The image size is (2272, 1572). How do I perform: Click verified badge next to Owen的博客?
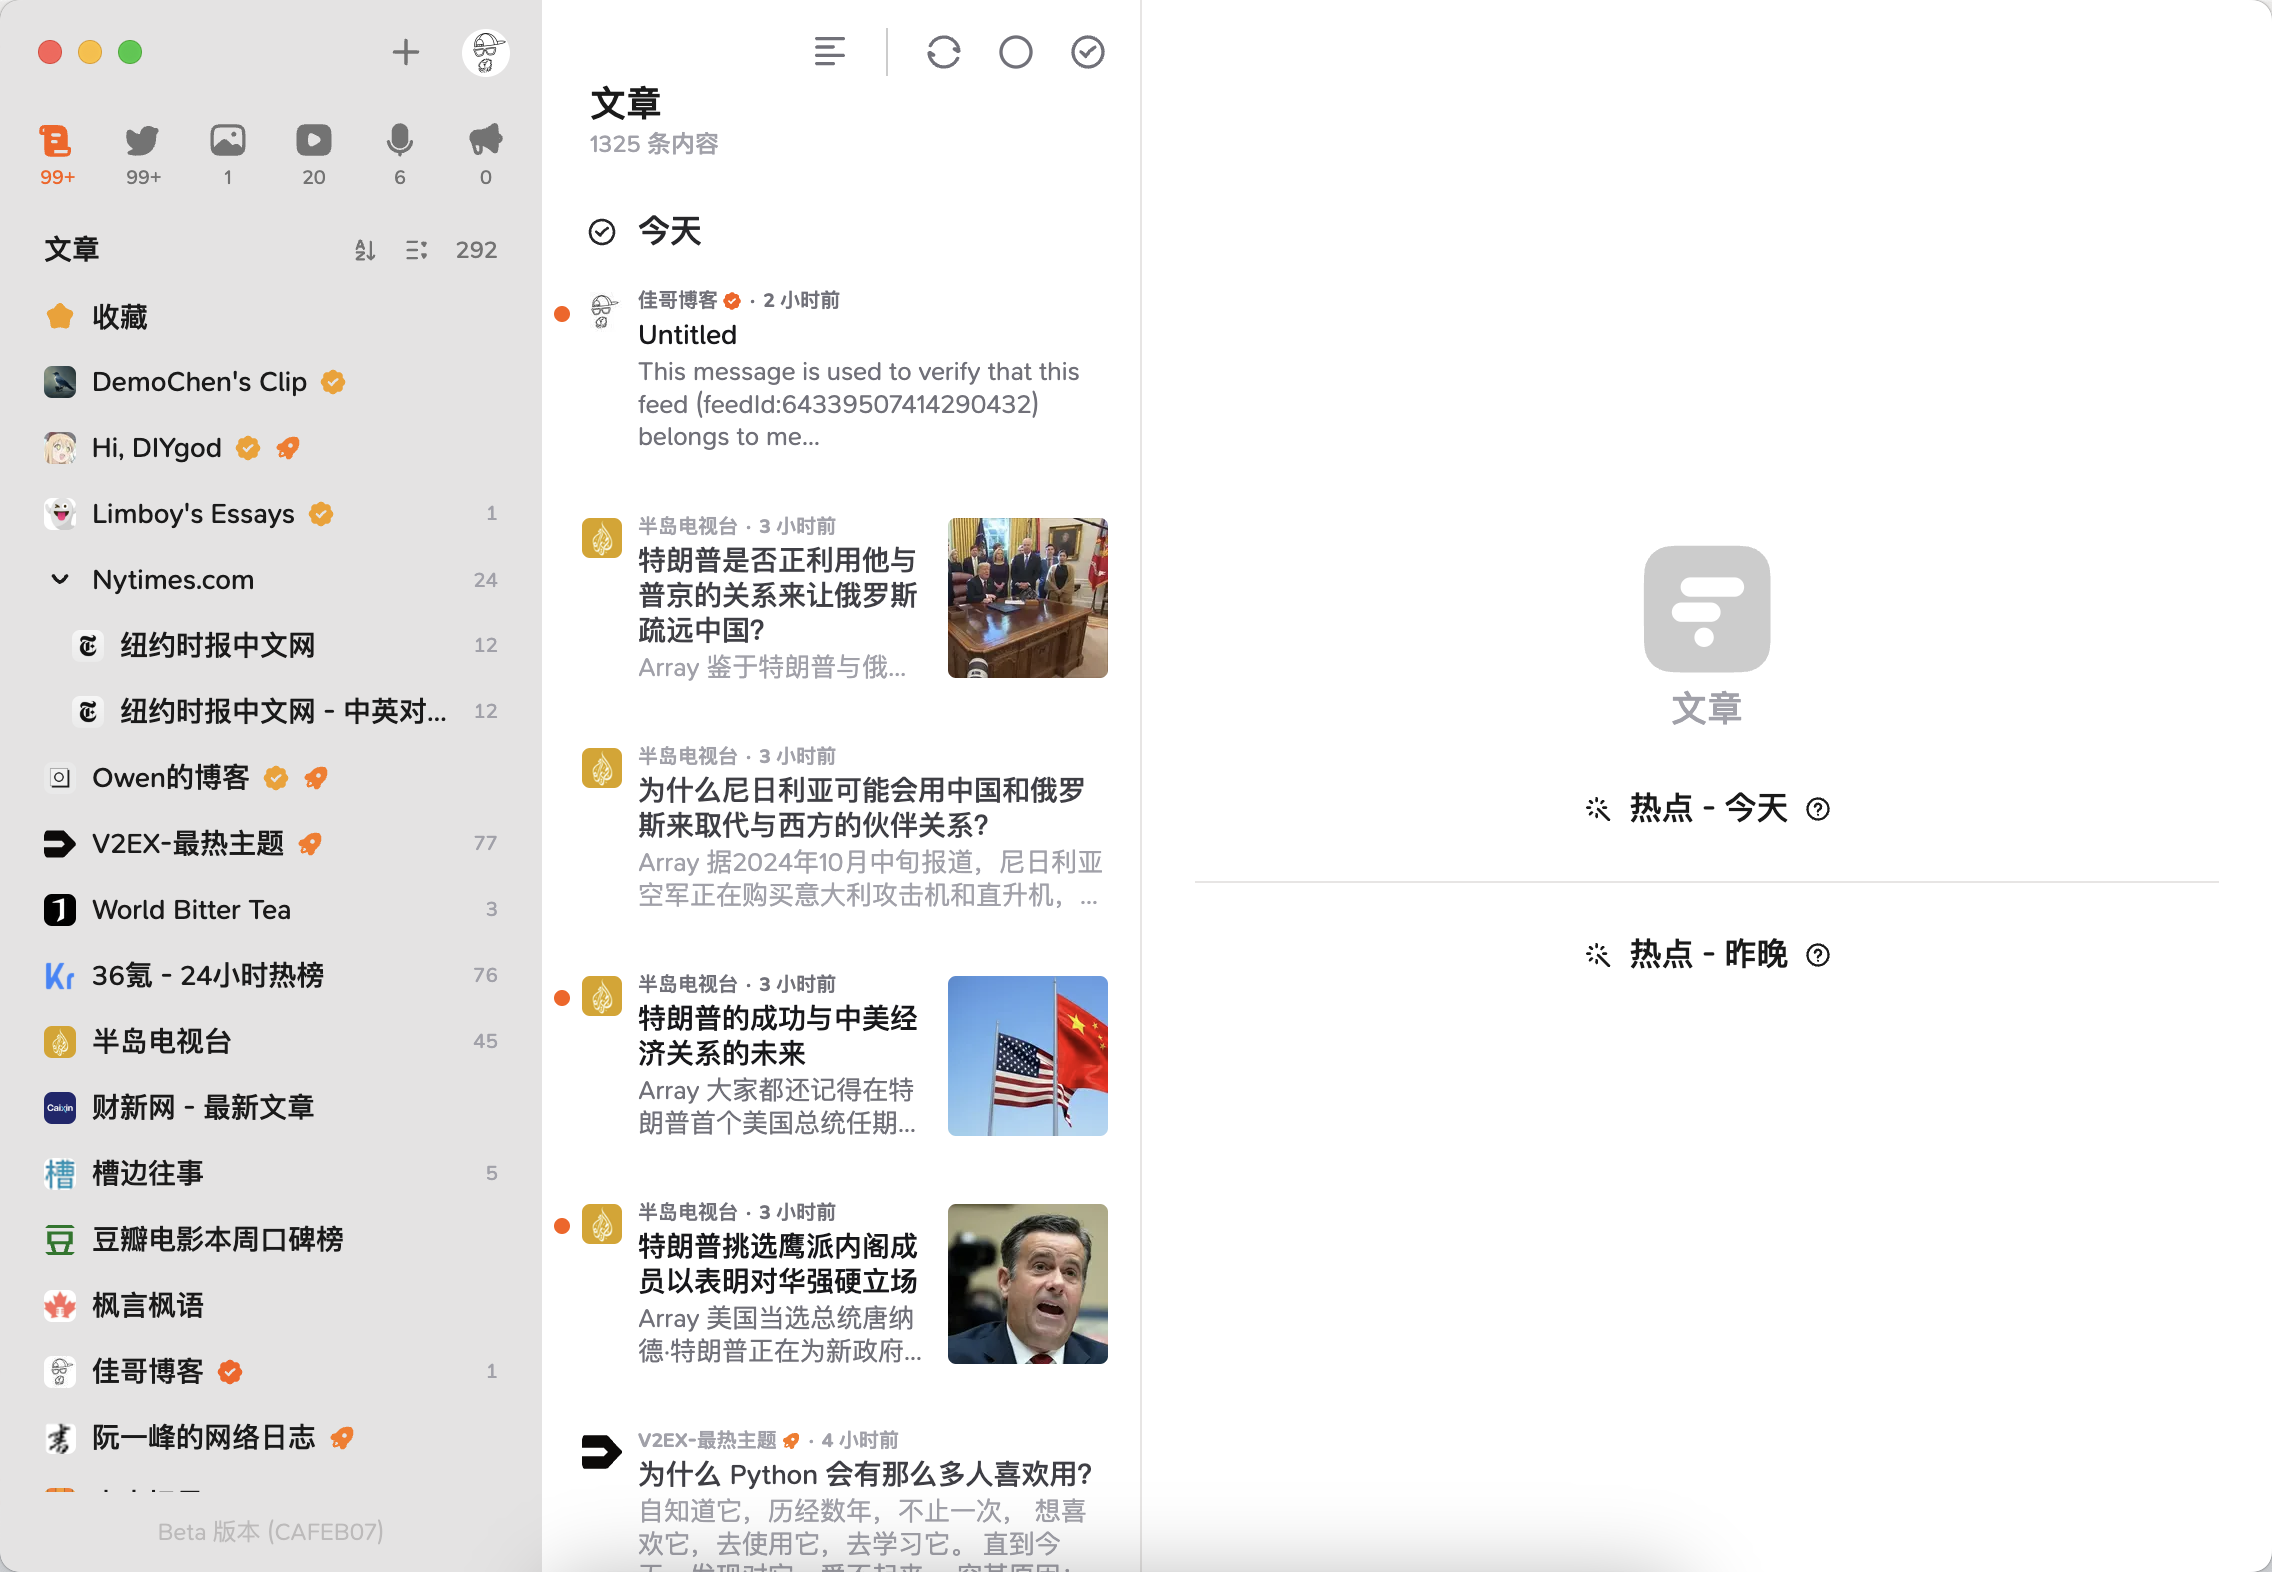(276, 778)
